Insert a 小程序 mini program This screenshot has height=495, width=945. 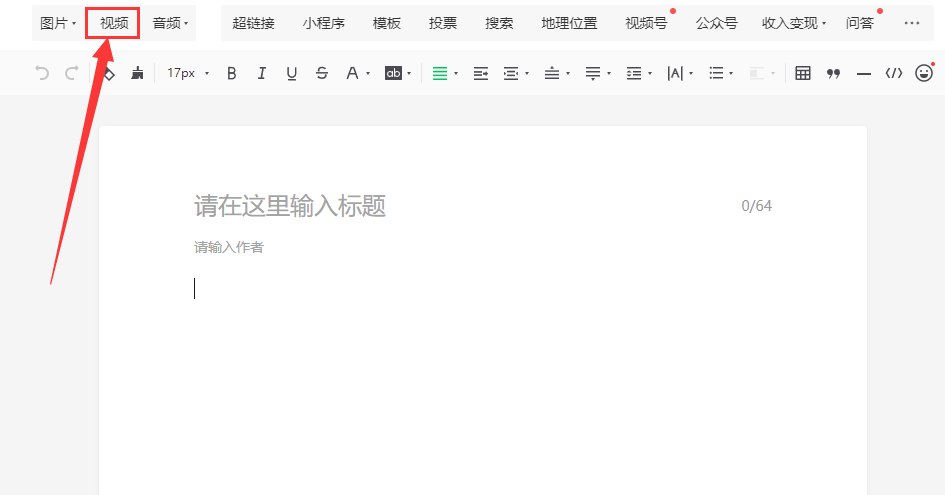[x=324, y=24]
